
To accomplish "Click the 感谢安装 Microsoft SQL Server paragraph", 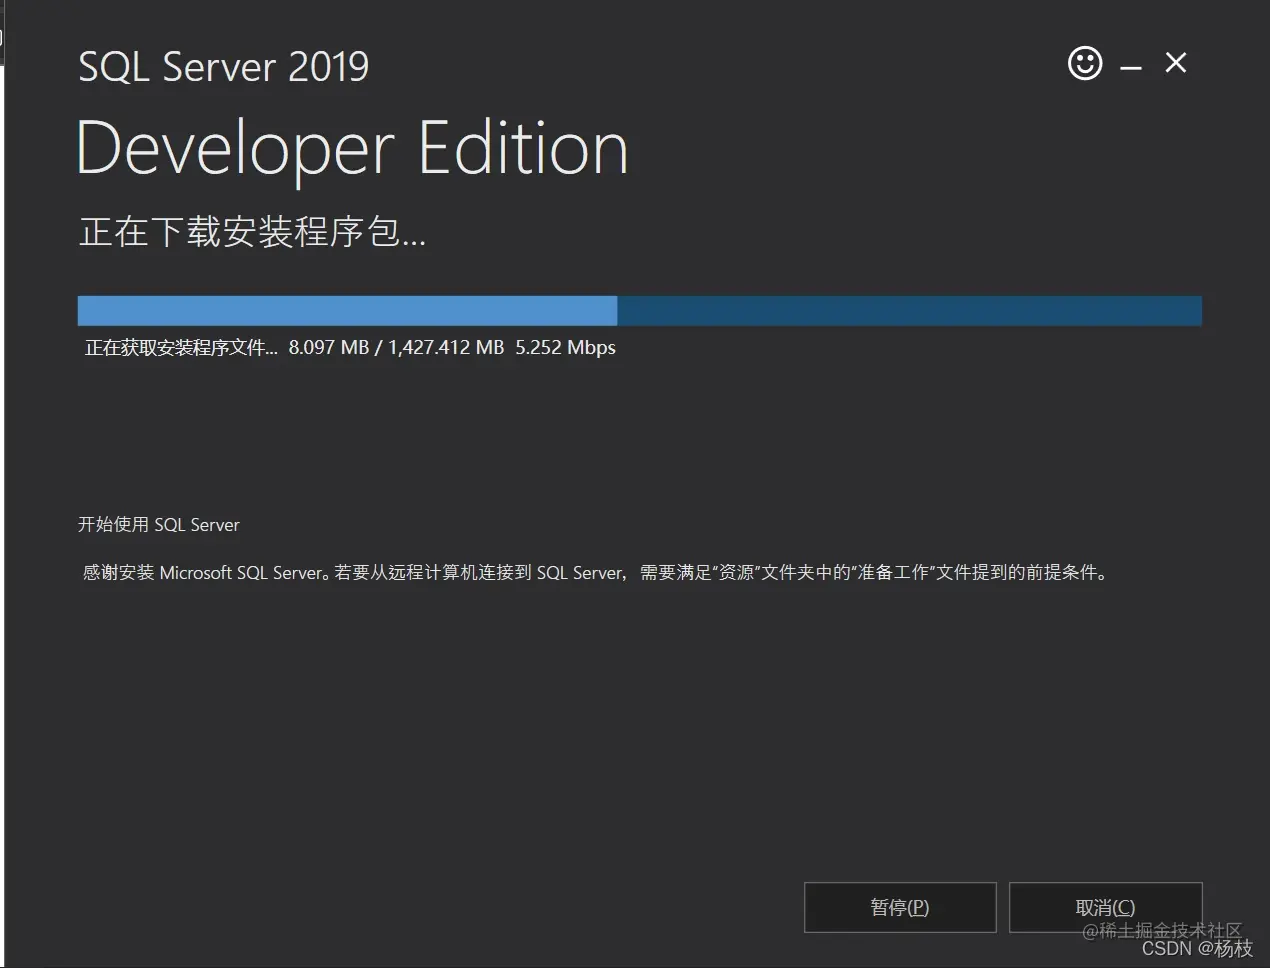I will pyautogui.click(x=596, y=573).
